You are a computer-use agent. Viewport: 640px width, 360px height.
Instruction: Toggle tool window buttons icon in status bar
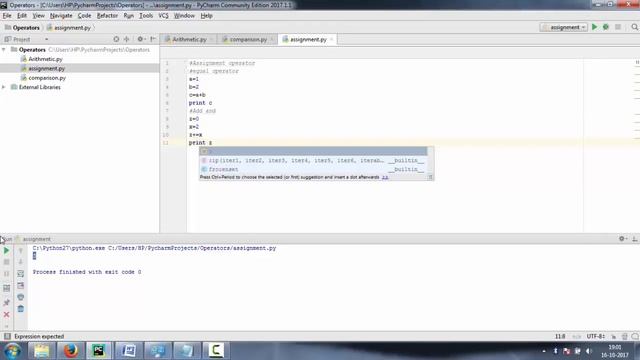tap(7, 336)
